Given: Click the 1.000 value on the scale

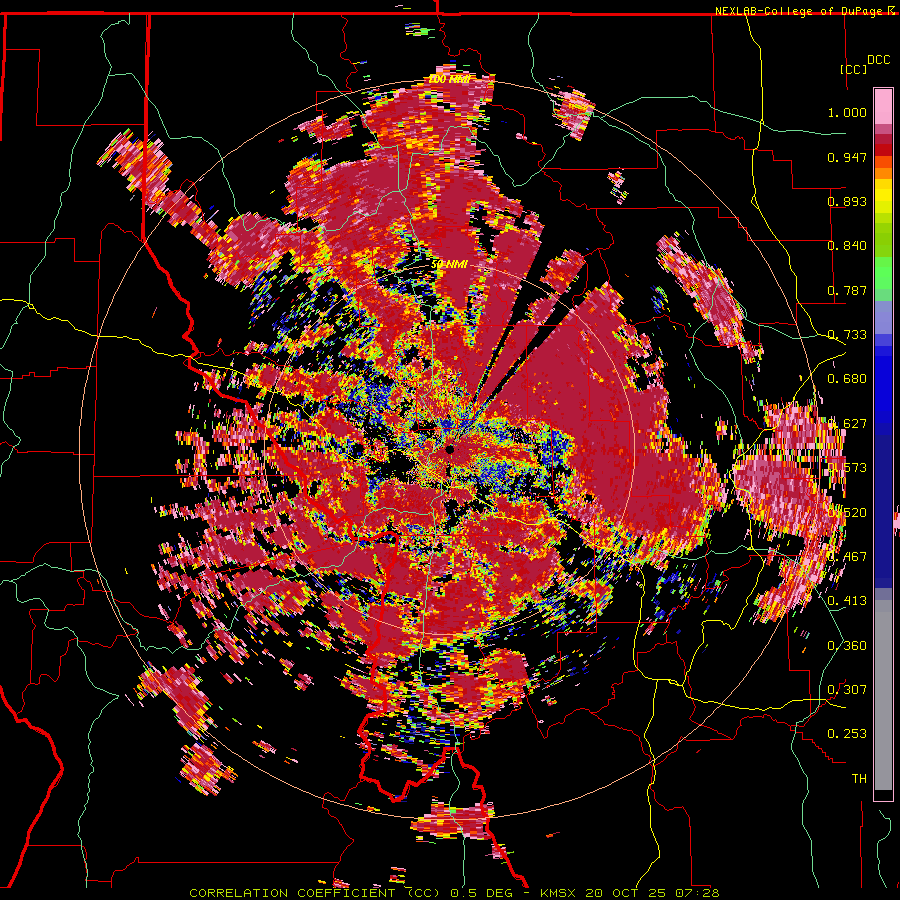Looking at the screenshot, I should coord(847,112).
